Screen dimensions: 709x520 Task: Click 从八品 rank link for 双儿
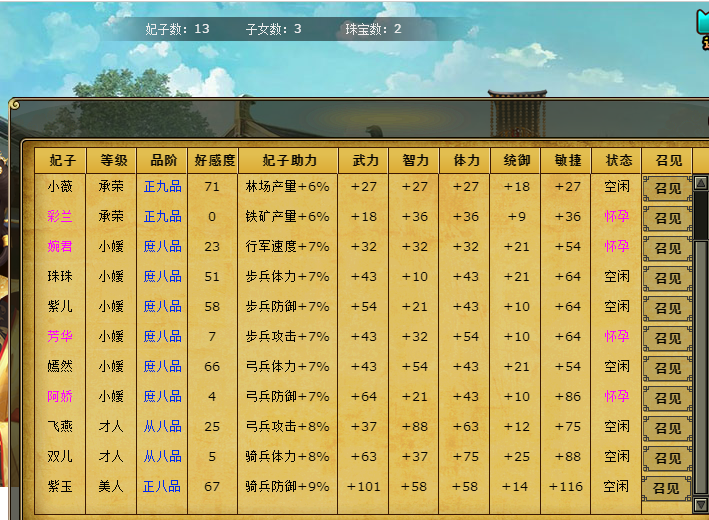[x=162, y=456]
